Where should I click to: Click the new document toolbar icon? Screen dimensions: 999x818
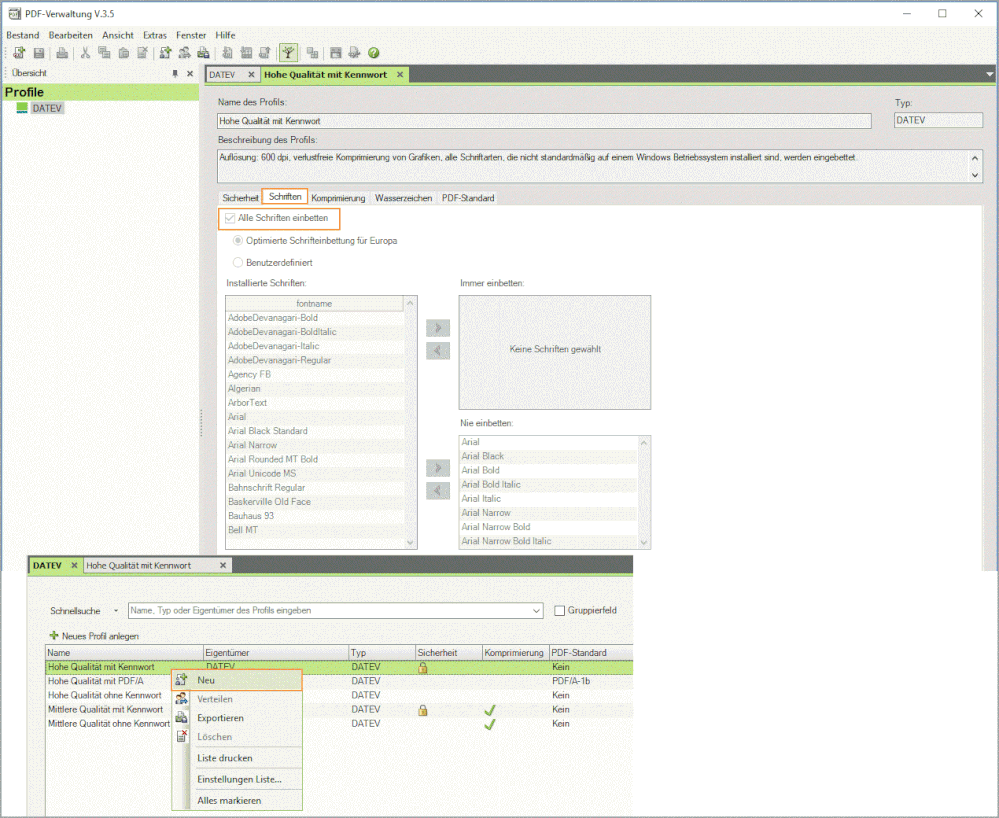click(x=19, y=53)
